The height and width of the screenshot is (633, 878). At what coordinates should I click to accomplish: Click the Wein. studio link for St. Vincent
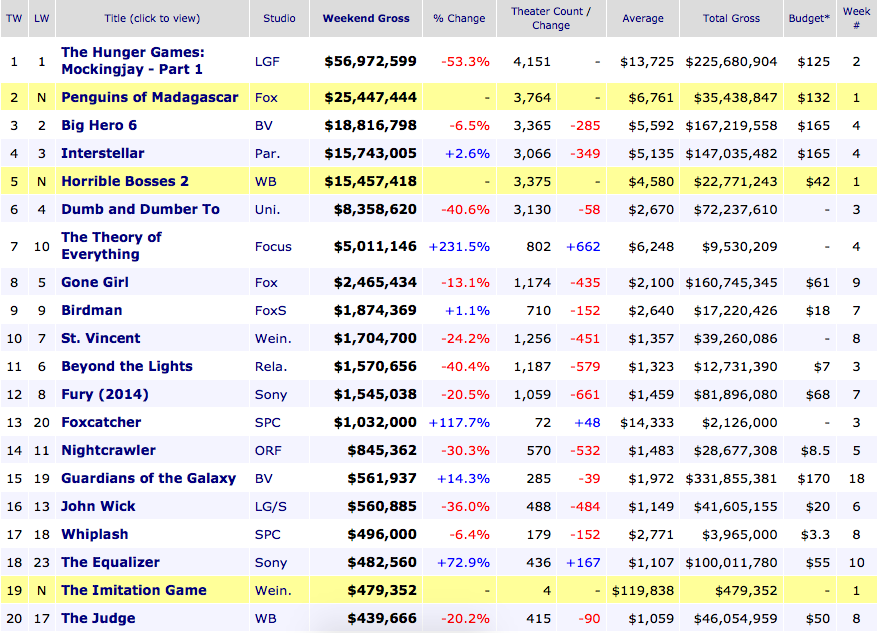point(273,338)
